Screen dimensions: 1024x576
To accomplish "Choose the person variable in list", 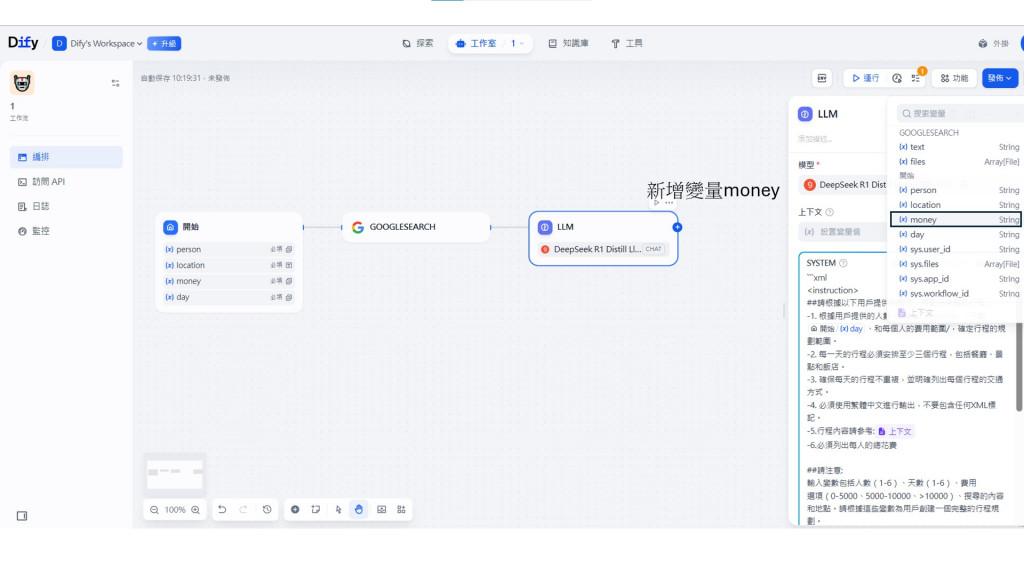I will tap(957, 190).
